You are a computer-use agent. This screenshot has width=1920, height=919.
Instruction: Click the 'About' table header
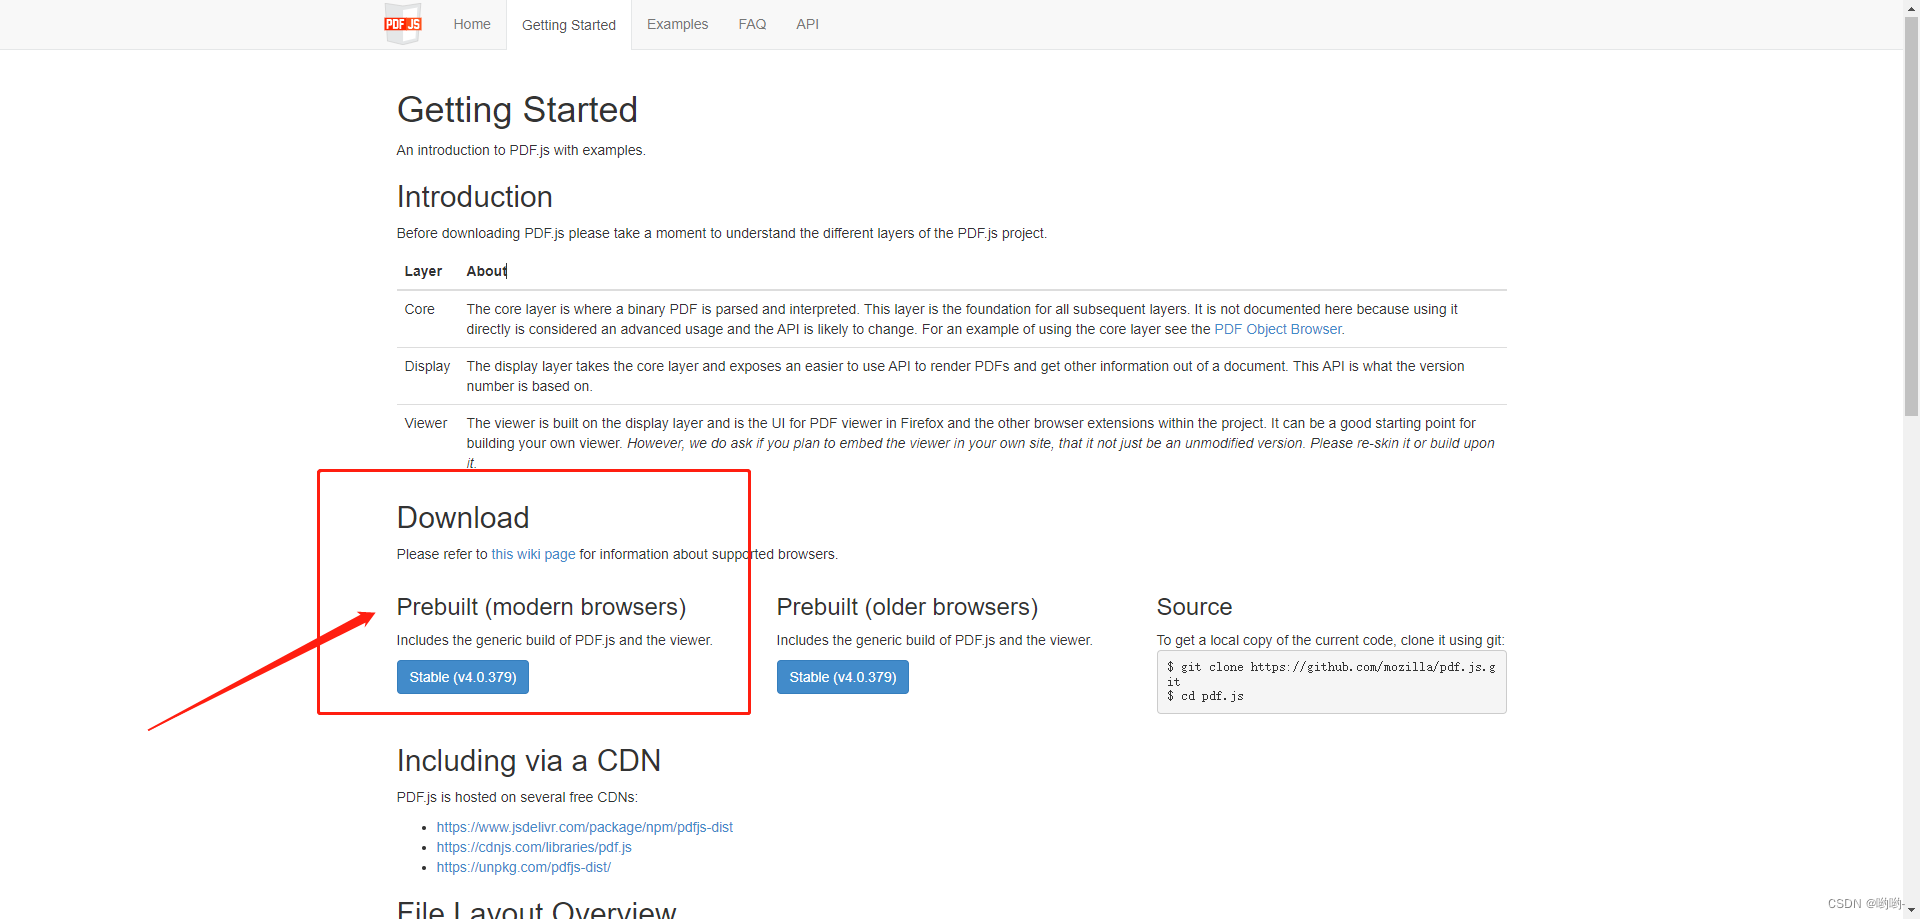coord(487,271)
